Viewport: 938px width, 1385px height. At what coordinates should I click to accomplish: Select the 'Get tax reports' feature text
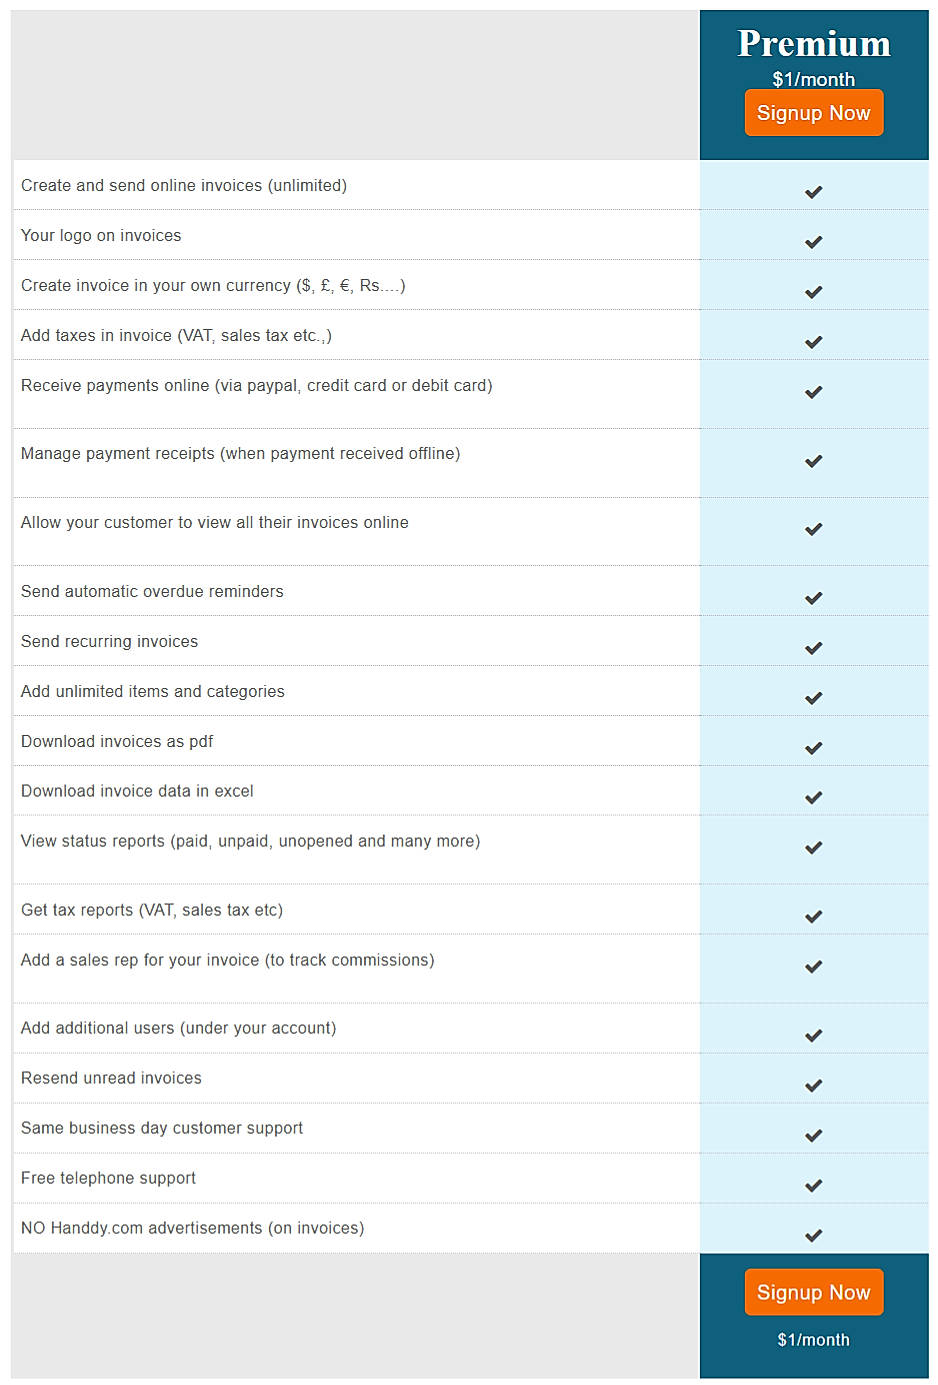150,909
